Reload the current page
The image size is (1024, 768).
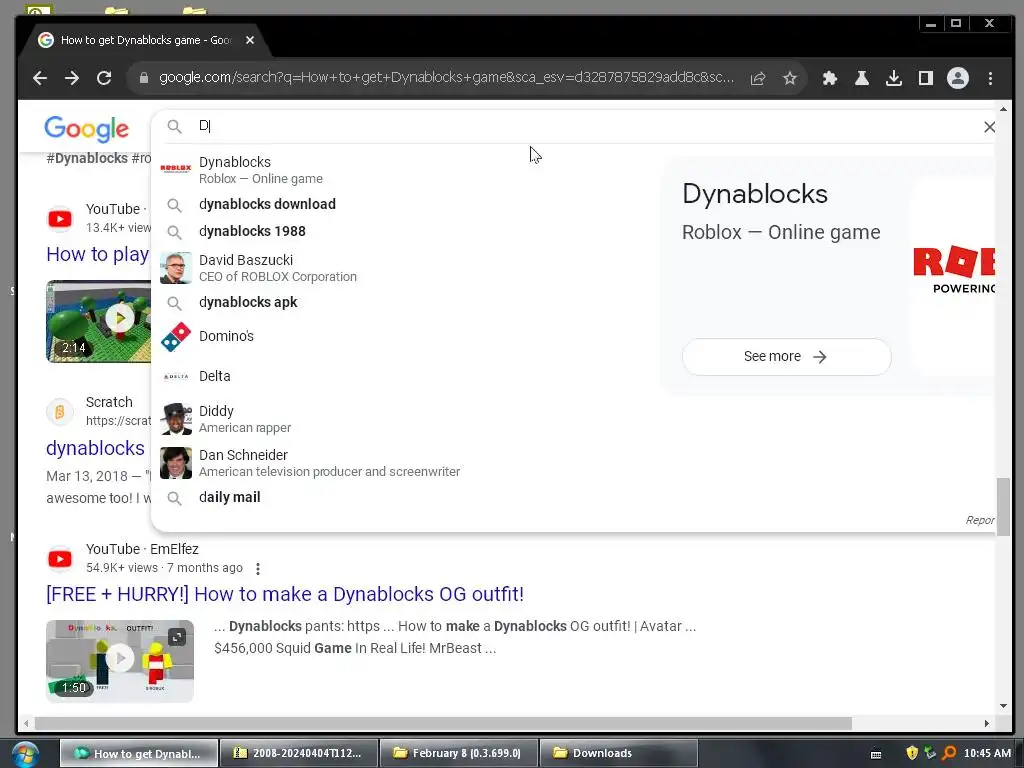coord(104,78)
